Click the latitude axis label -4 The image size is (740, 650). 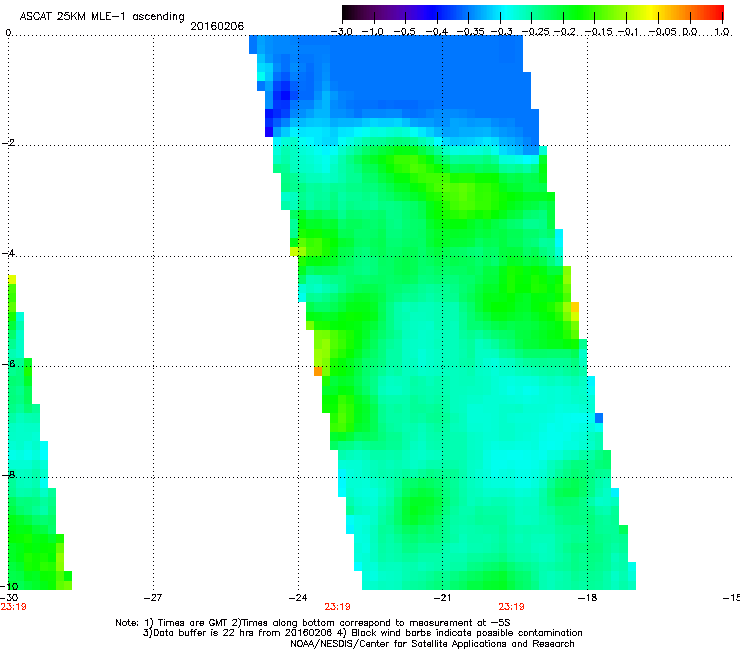(8, 253)
